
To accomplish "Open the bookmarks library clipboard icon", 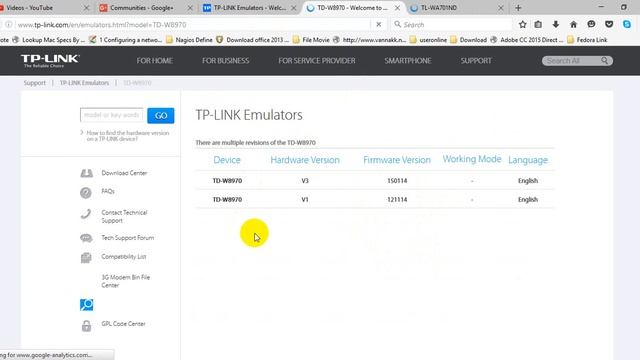I will click(x=538, y=24).
